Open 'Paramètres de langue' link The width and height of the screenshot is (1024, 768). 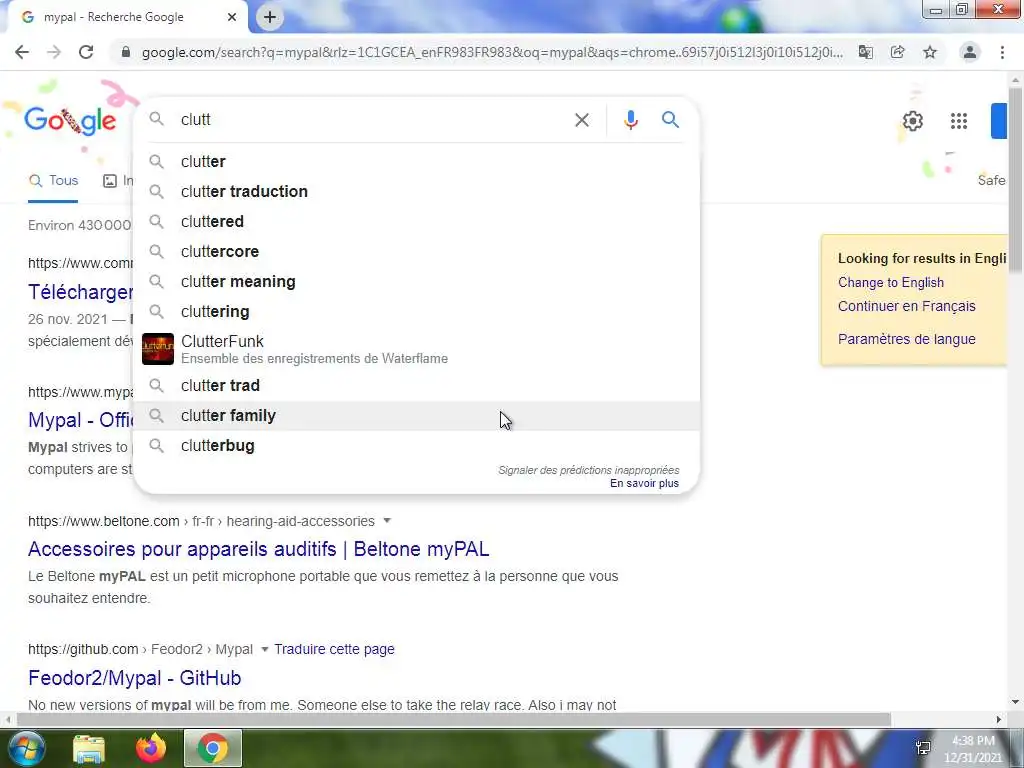point(906,339)
